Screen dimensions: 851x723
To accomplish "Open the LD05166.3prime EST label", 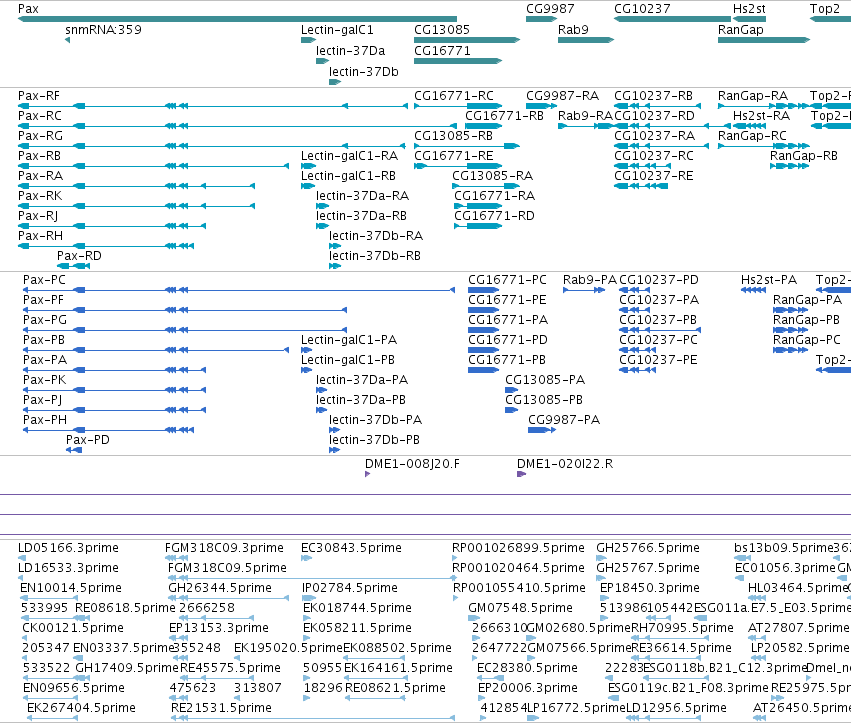I will [68, 548].
